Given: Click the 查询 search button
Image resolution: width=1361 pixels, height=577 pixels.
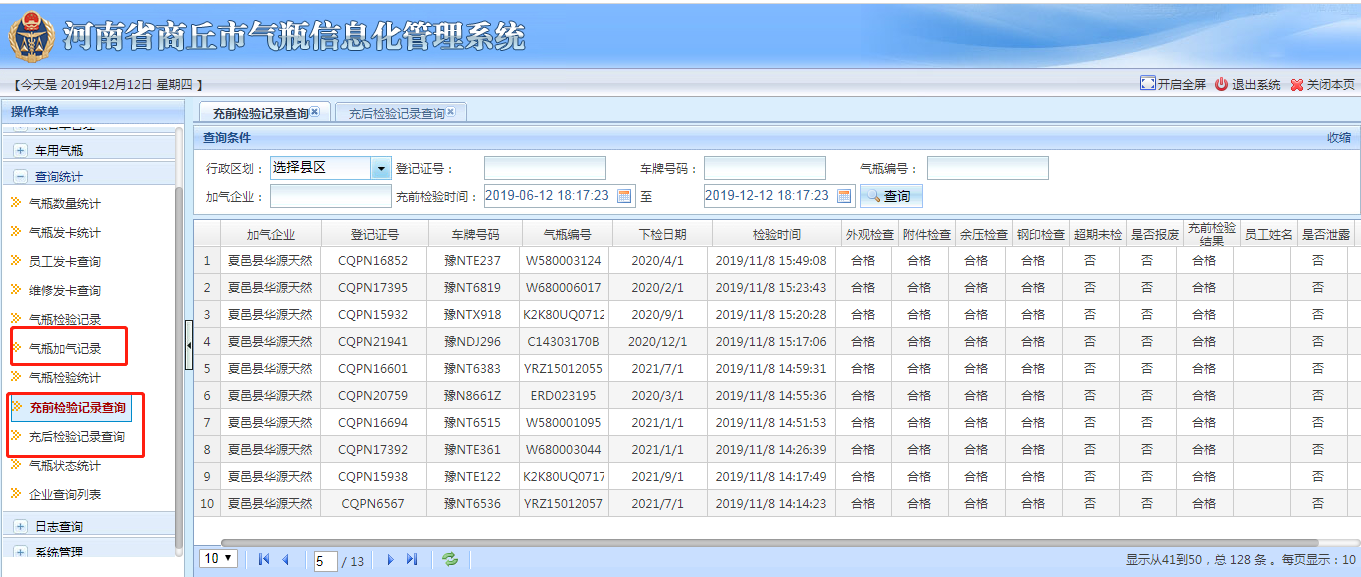Looking at the screenshot, I should click(889, 196).
